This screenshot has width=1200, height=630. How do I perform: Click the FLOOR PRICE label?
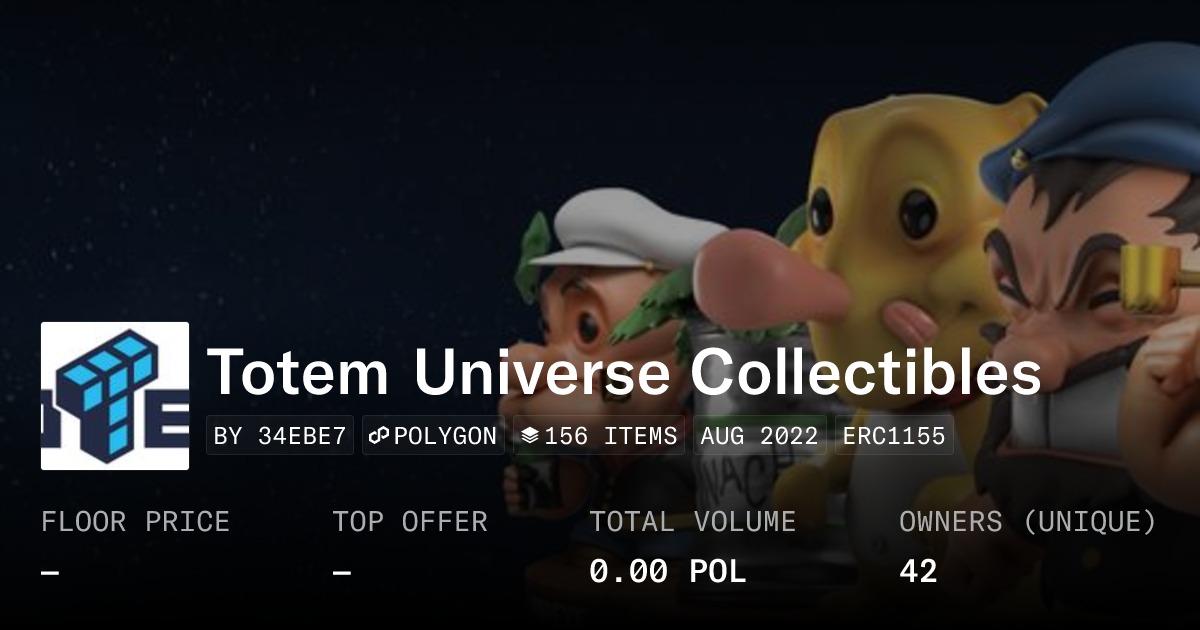[135, 522]
